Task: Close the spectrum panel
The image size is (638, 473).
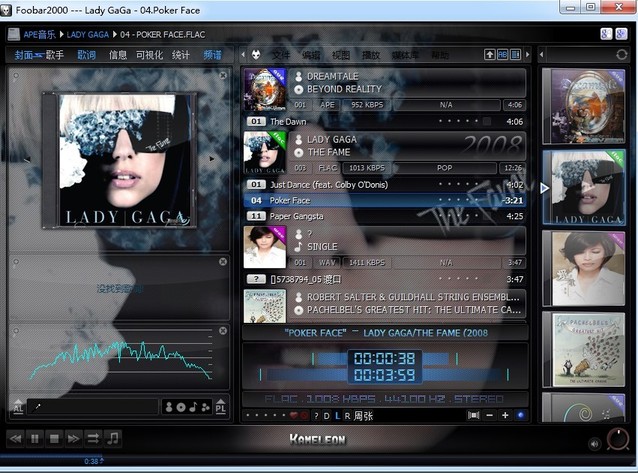Action: pyautogui.click(x=223, y=331)
